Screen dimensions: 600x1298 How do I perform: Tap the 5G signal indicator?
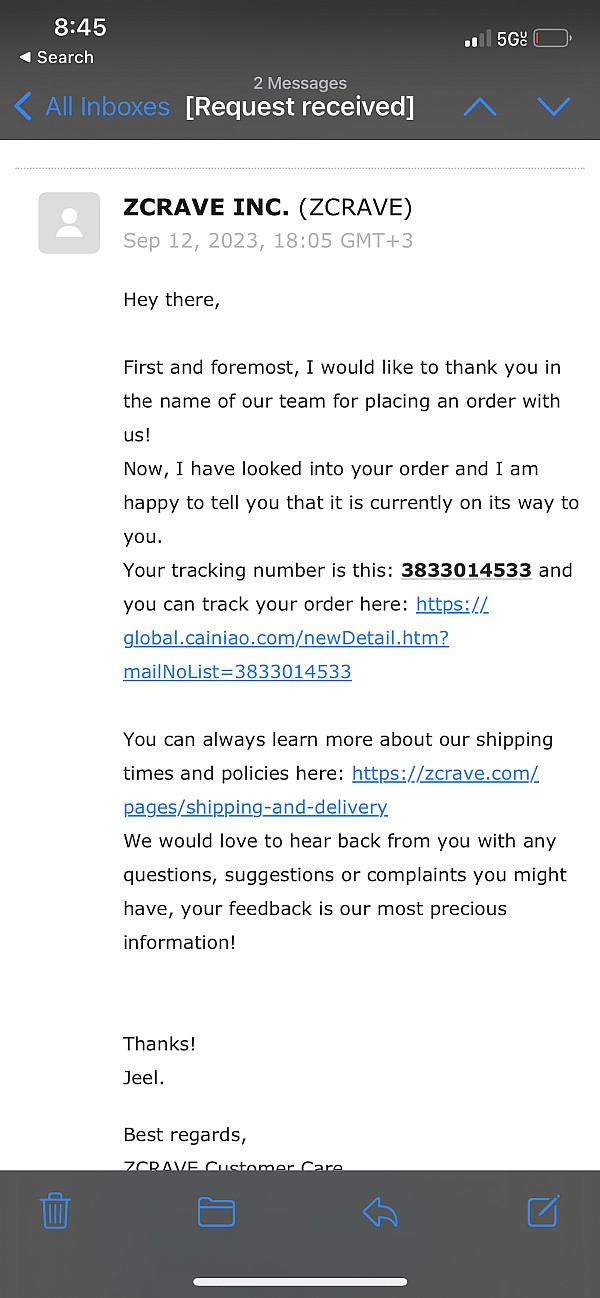tap(511, 39)
